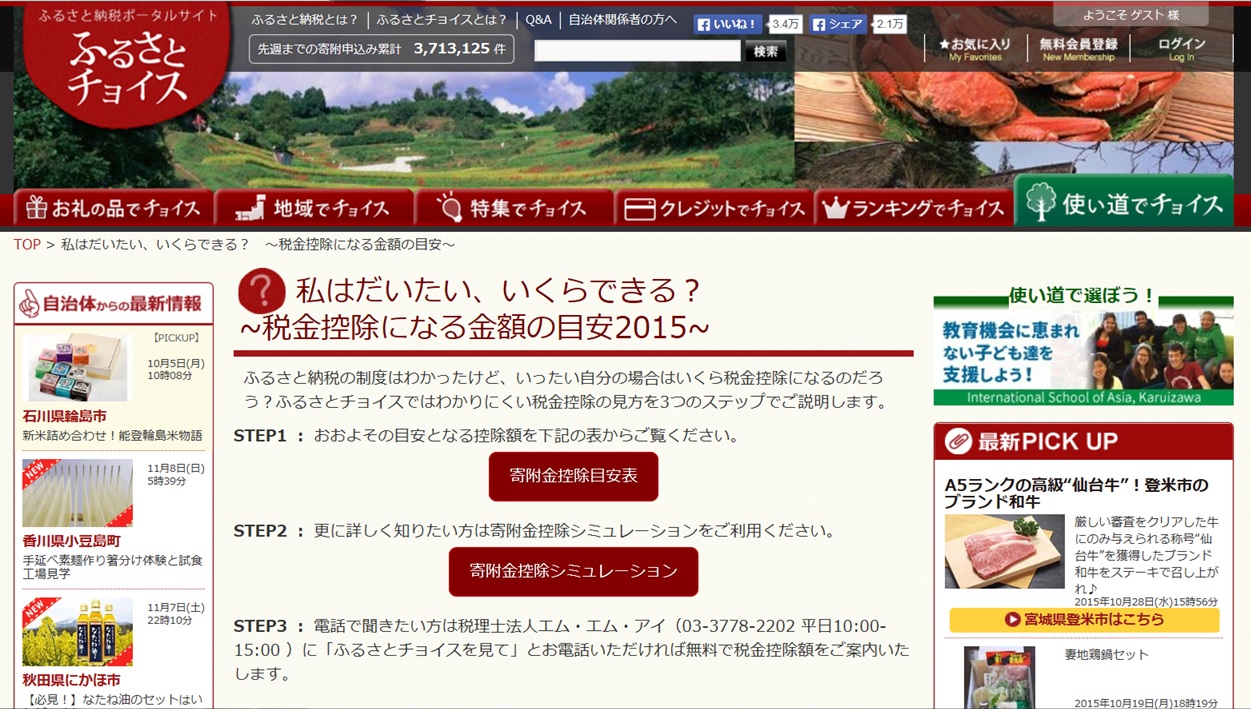Launch the 寄附金控除シミュレーション simulator

[x=572, y=572]
